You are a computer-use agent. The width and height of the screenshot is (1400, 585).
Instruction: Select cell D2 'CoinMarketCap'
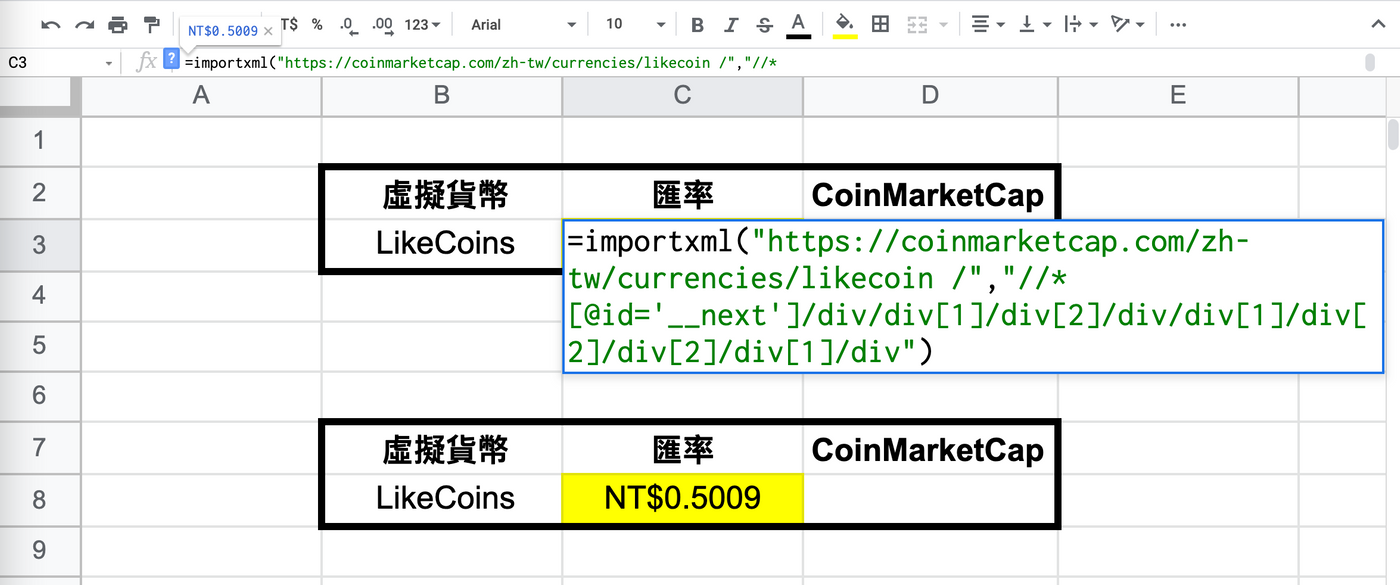(930, 192)
